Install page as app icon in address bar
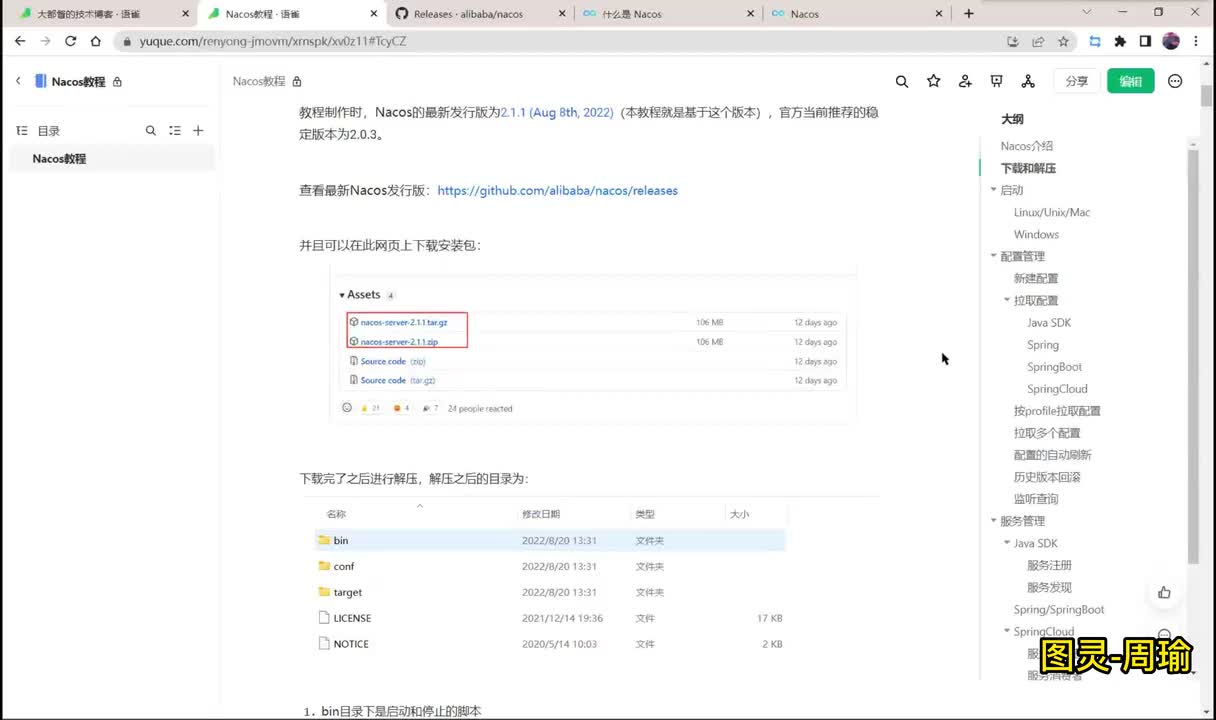This screenshot has width=1216, height=720. [1013, 41]
